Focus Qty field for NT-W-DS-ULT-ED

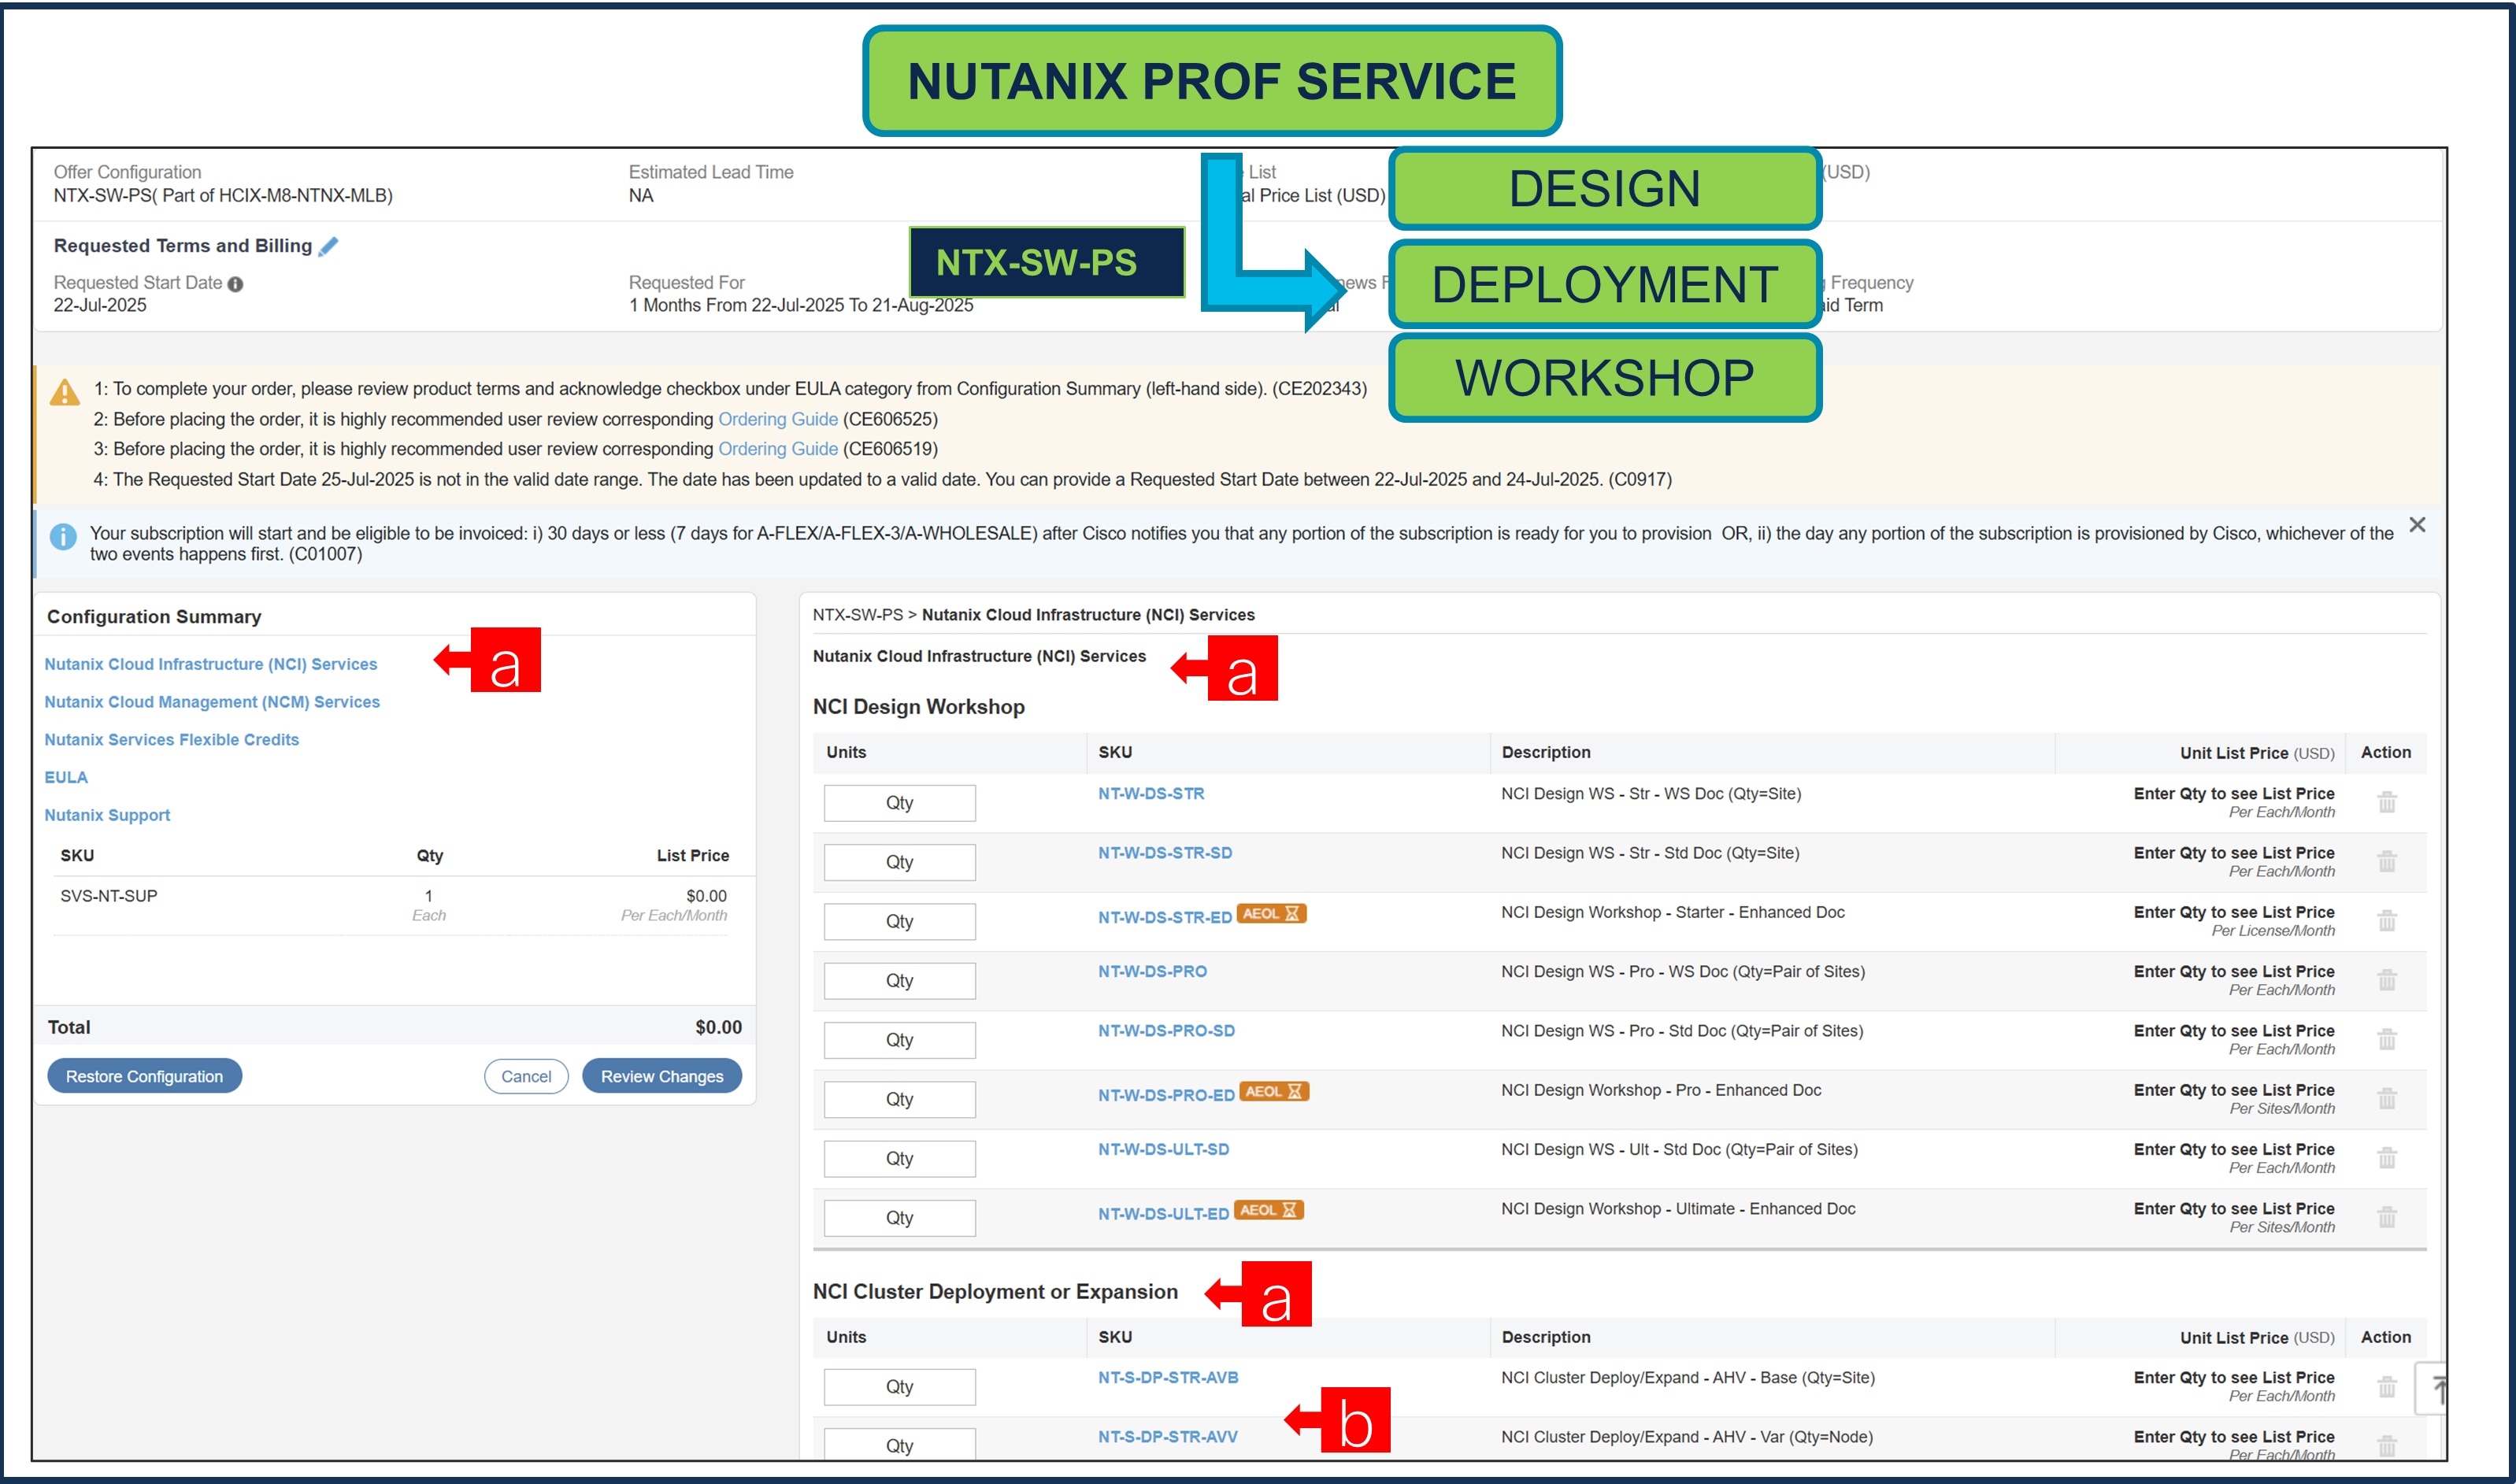[899, 1218]
